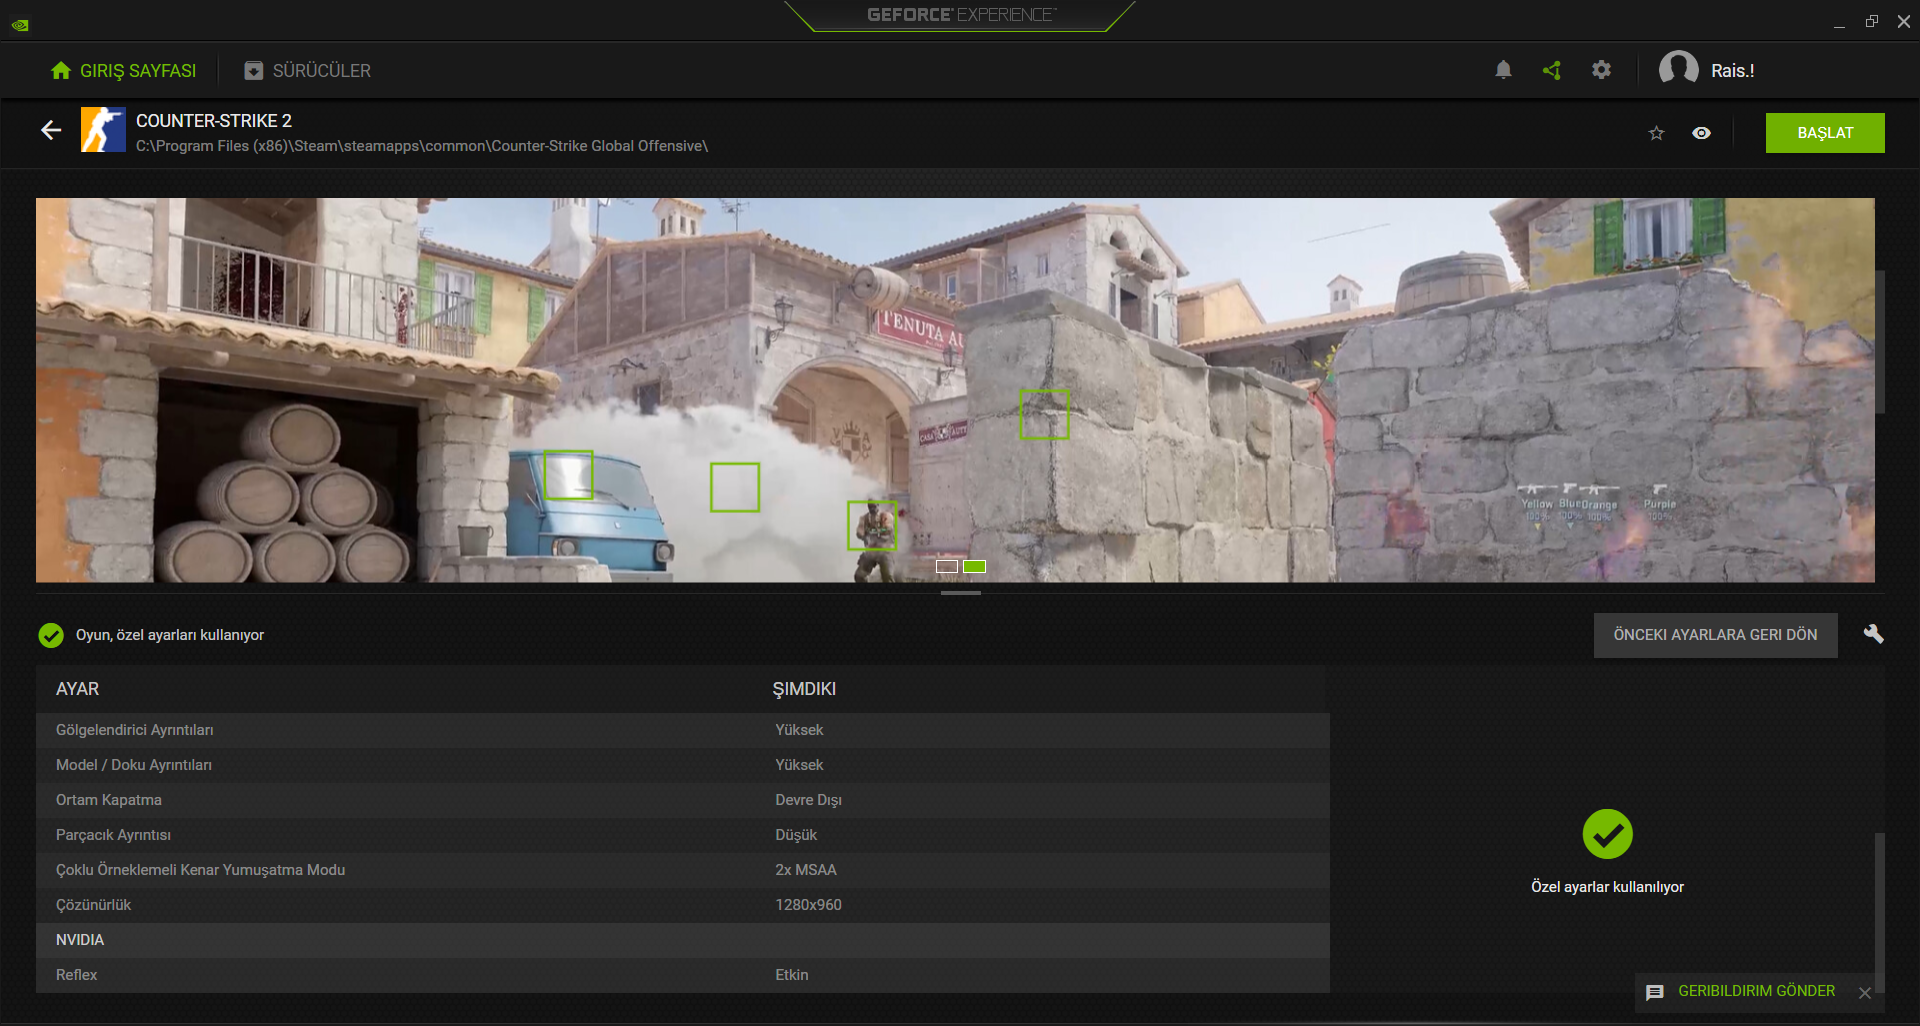This screenshot has width=1920, height=1026.
Task: Click the Rais.! username
Action: coord(1732,71)
